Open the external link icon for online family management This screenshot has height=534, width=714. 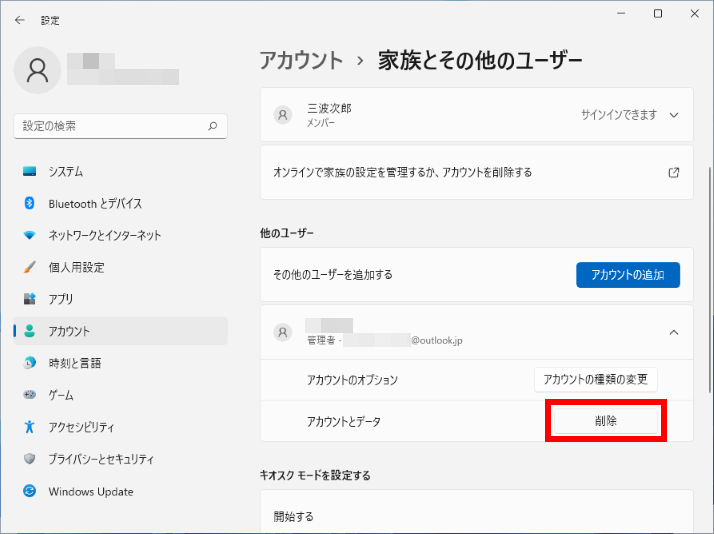click(x=674, y=173)
